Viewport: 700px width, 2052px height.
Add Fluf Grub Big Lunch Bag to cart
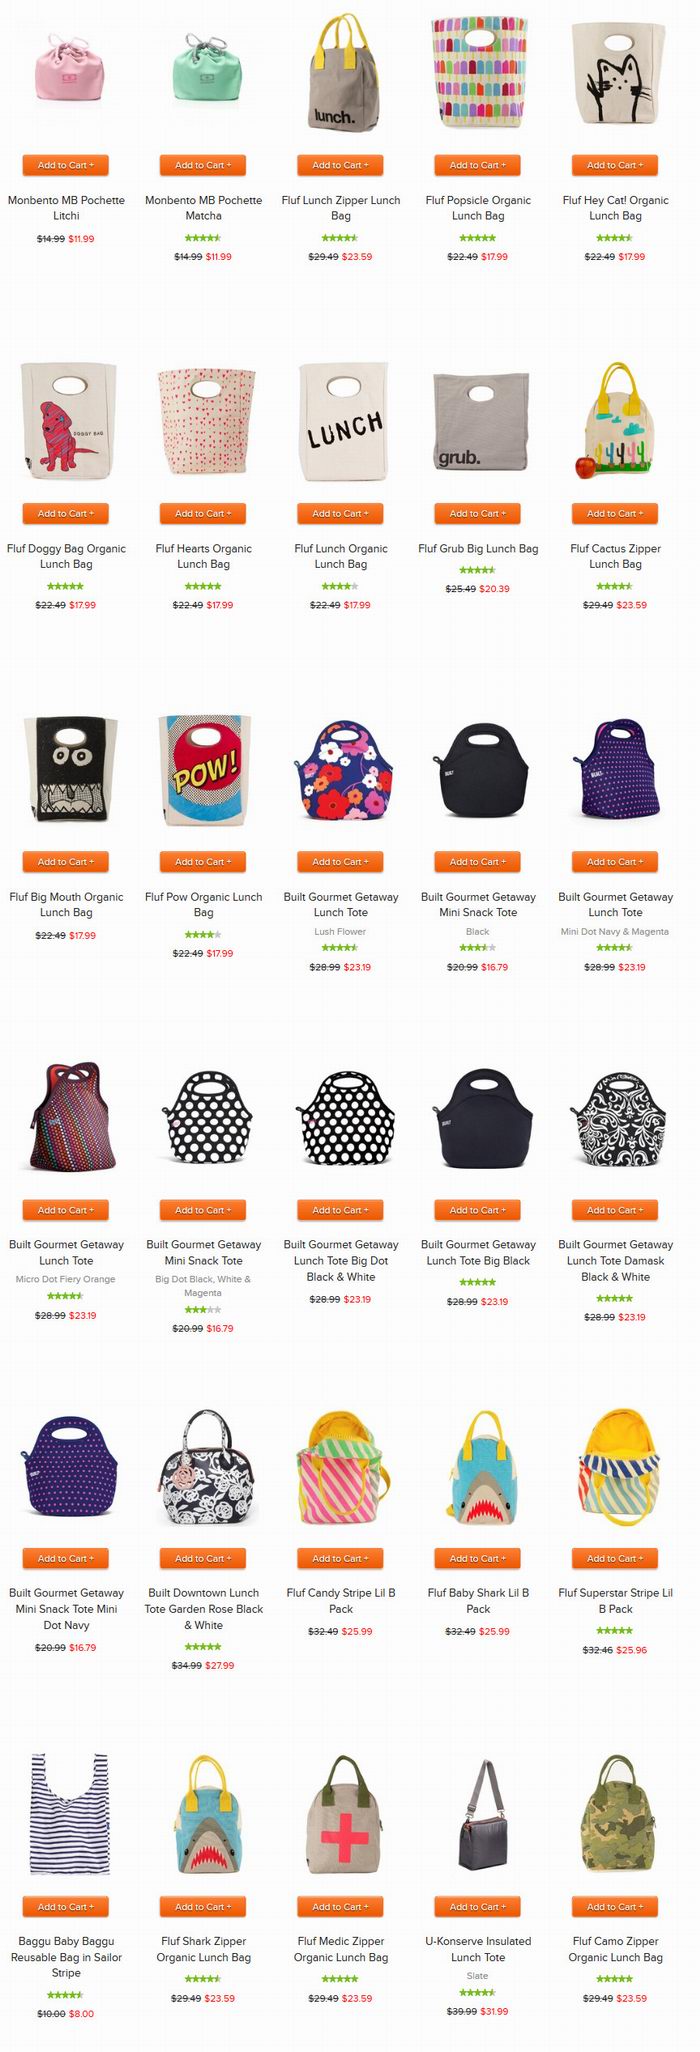(478, 513)
